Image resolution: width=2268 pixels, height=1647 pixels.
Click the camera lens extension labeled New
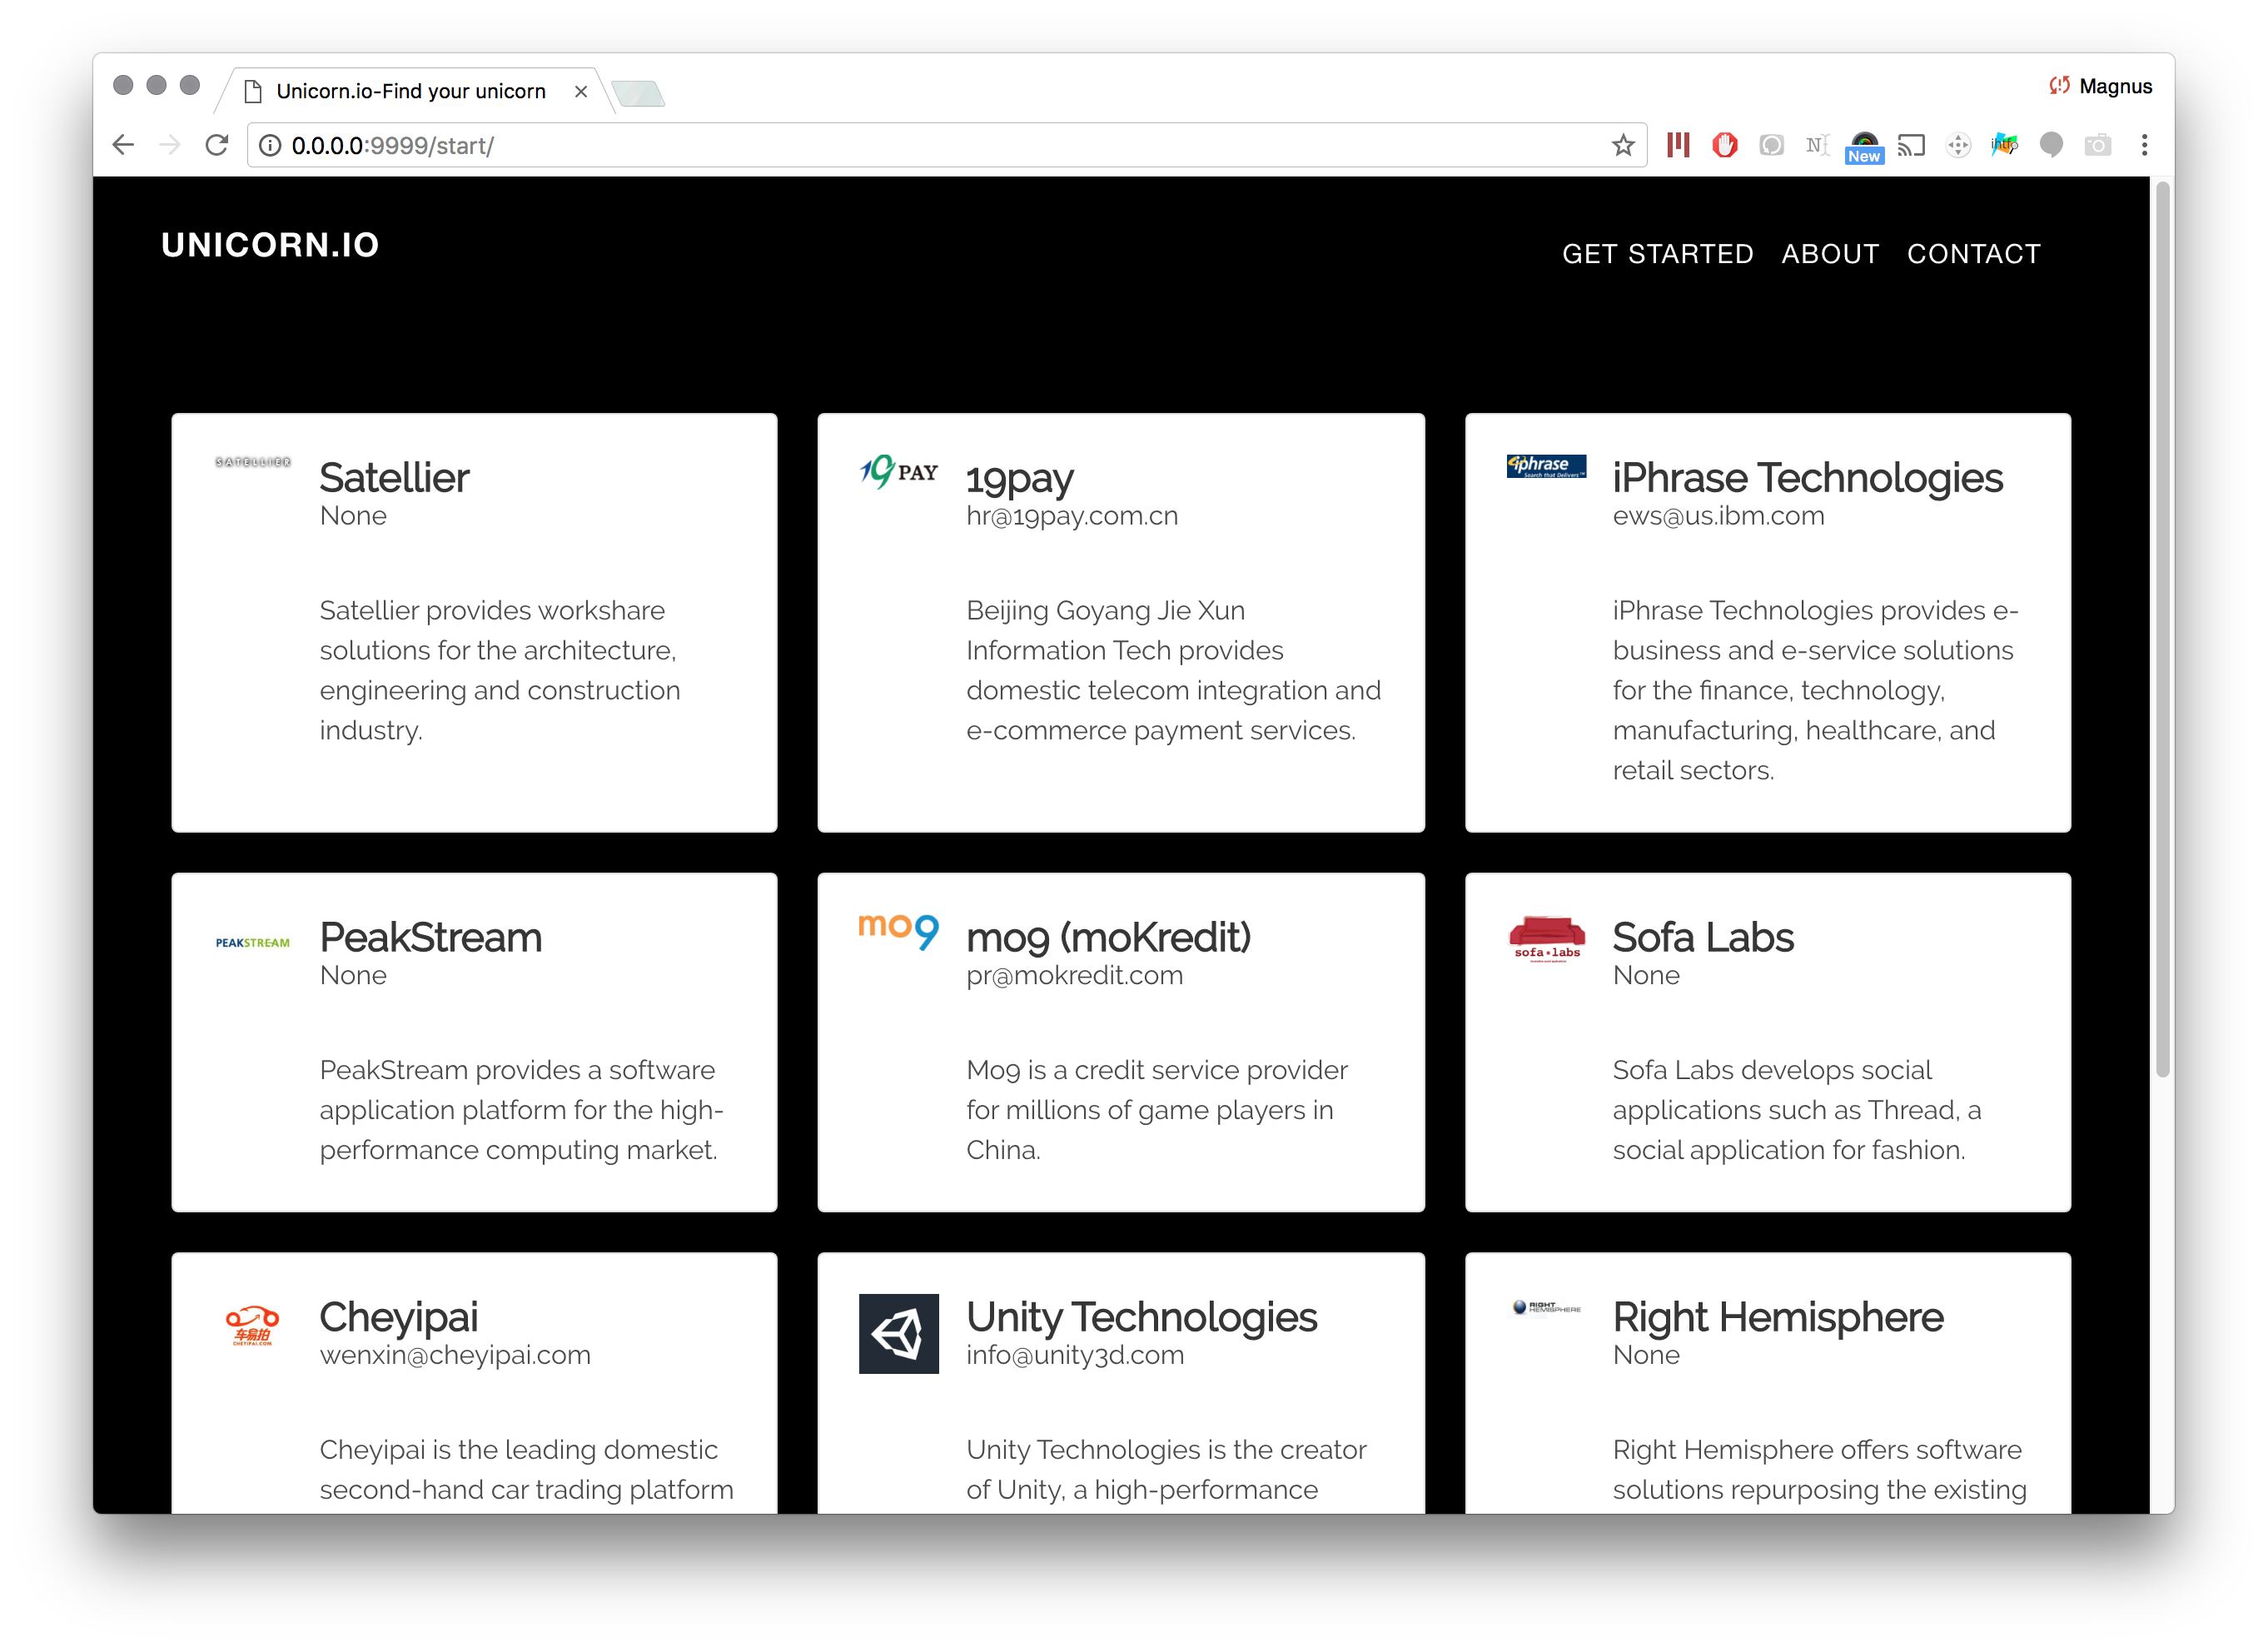(1864, 146)
